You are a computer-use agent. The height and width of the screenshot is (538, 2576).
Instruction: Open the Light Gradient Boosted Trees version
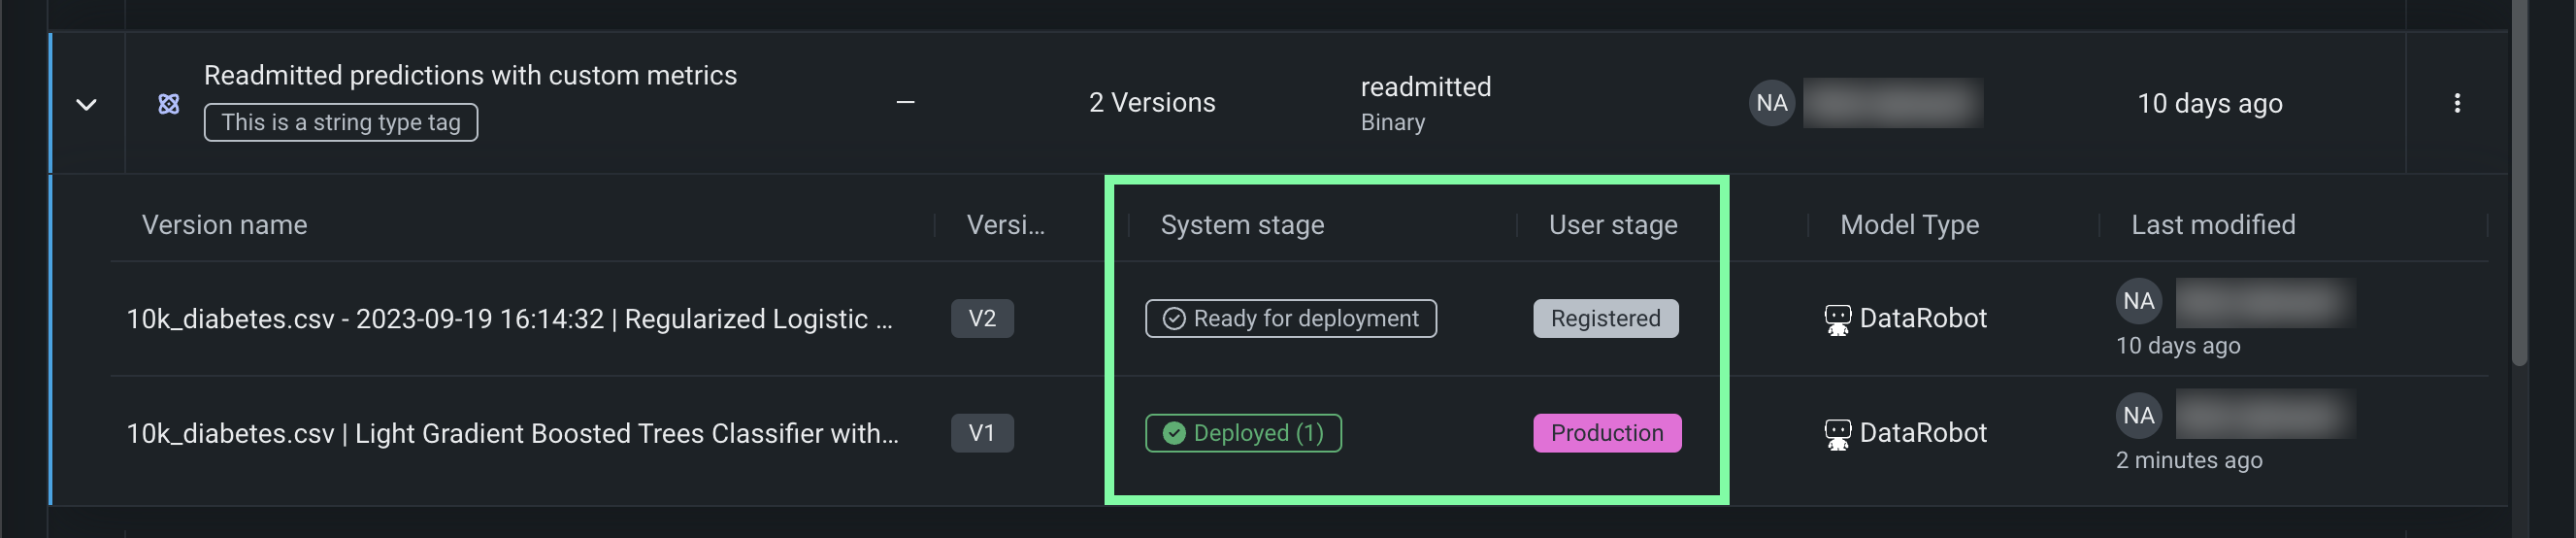[512, 433]
